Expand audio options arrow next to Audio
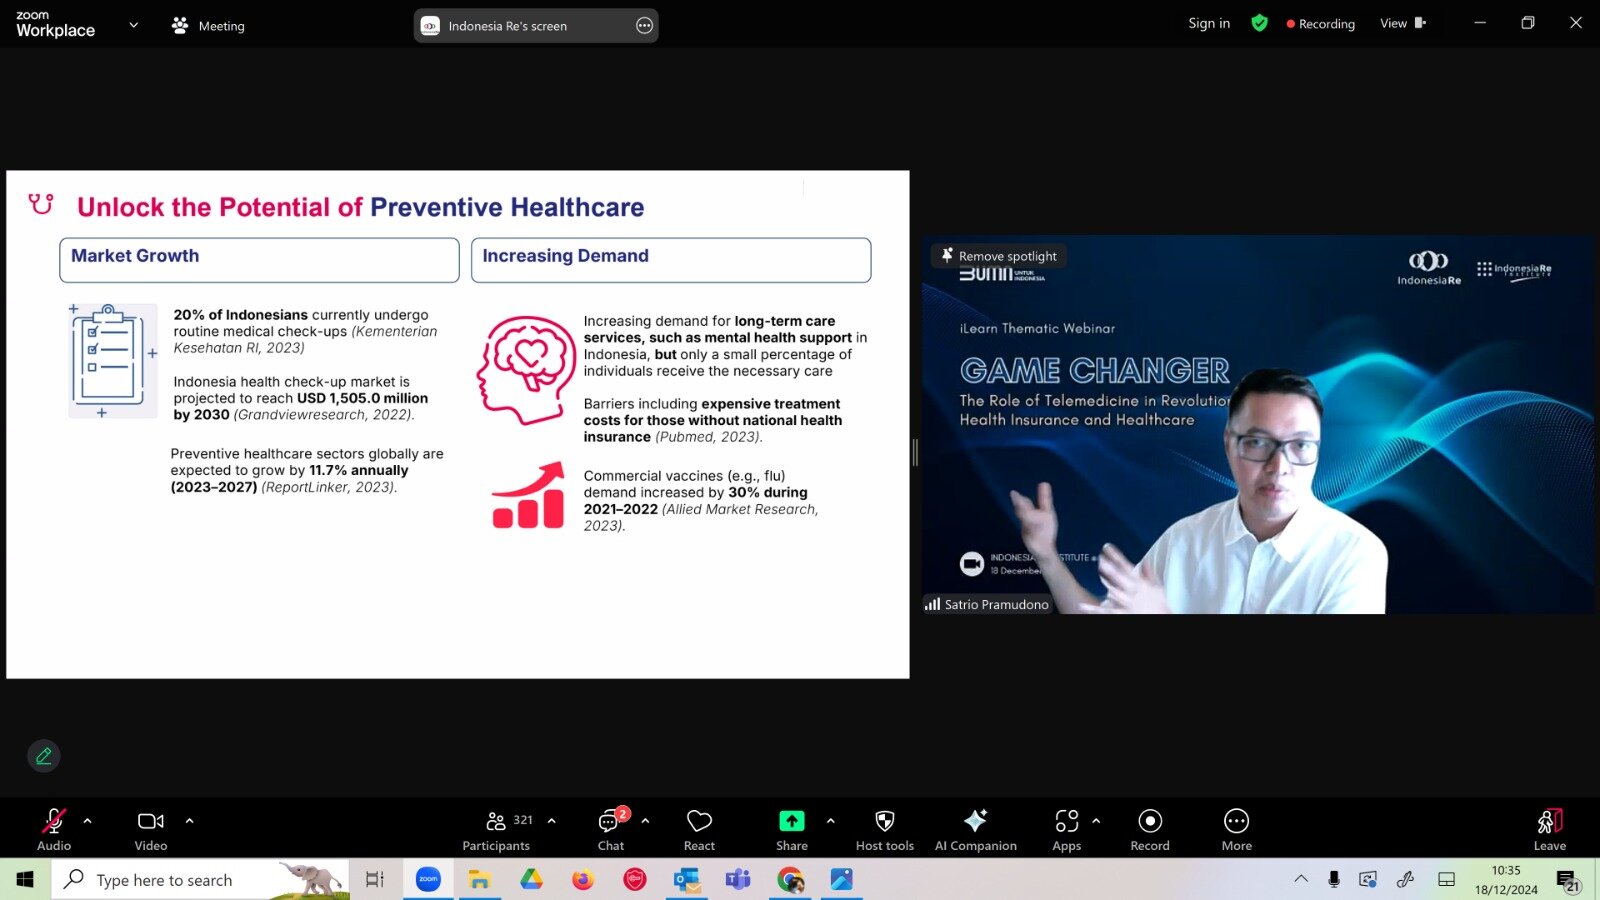Image resolution: width=1600 pixels, height=900 pixels. point(88,821)
